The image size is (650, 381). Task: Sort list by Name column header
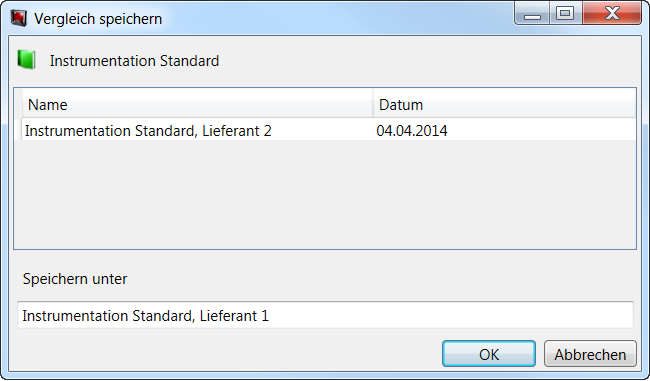click(x=197, y=104)
